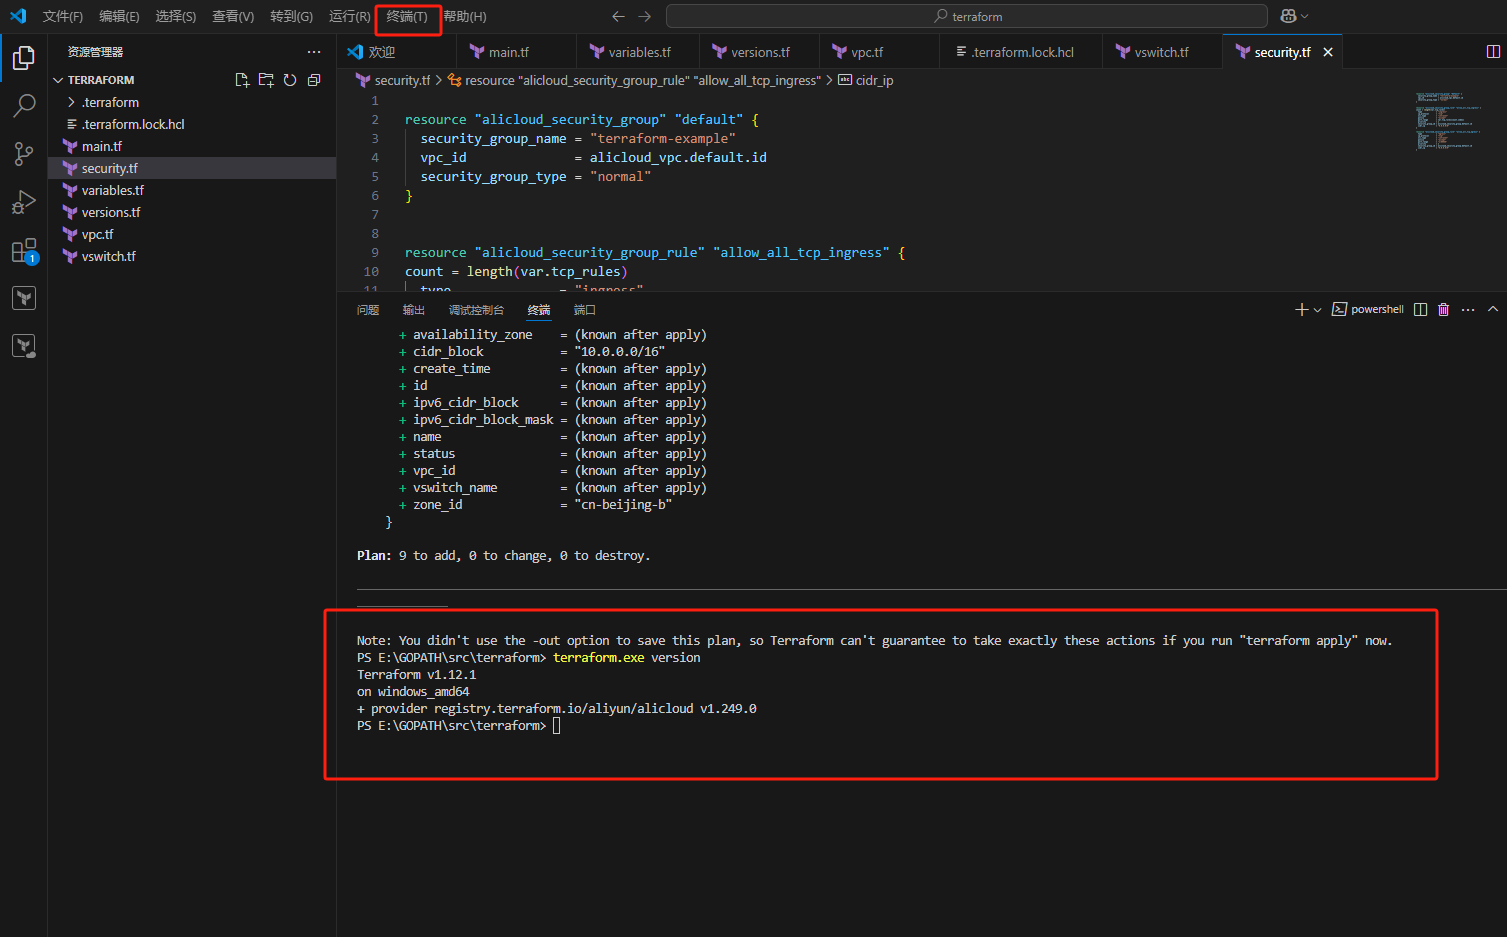Maximize the terminal panel with chevron
Image resolution: width=1507 pixels, height=937 pixels.
pyautogui.click(x=1493, y=310)
